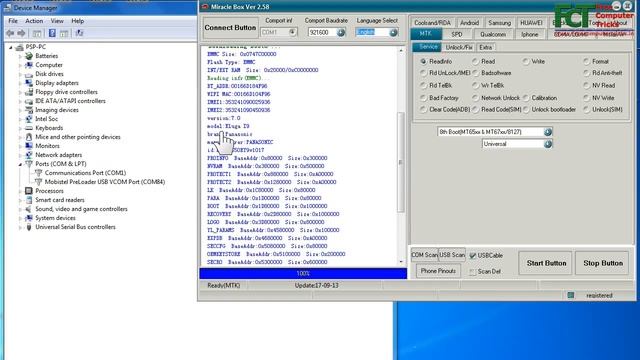Open View menu in Device Manager
The height and width of the screenshot is (360, 640).
point(57,21)
